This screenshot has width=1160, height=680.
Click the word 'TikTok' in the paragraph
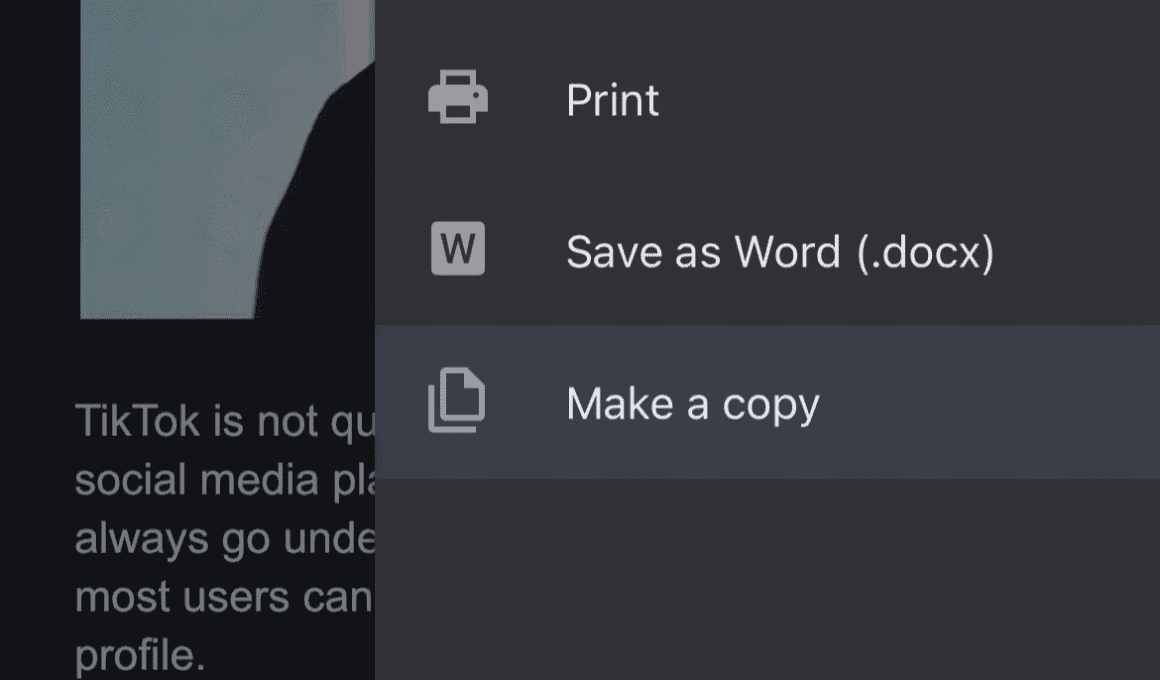click(x=138, y=420)
